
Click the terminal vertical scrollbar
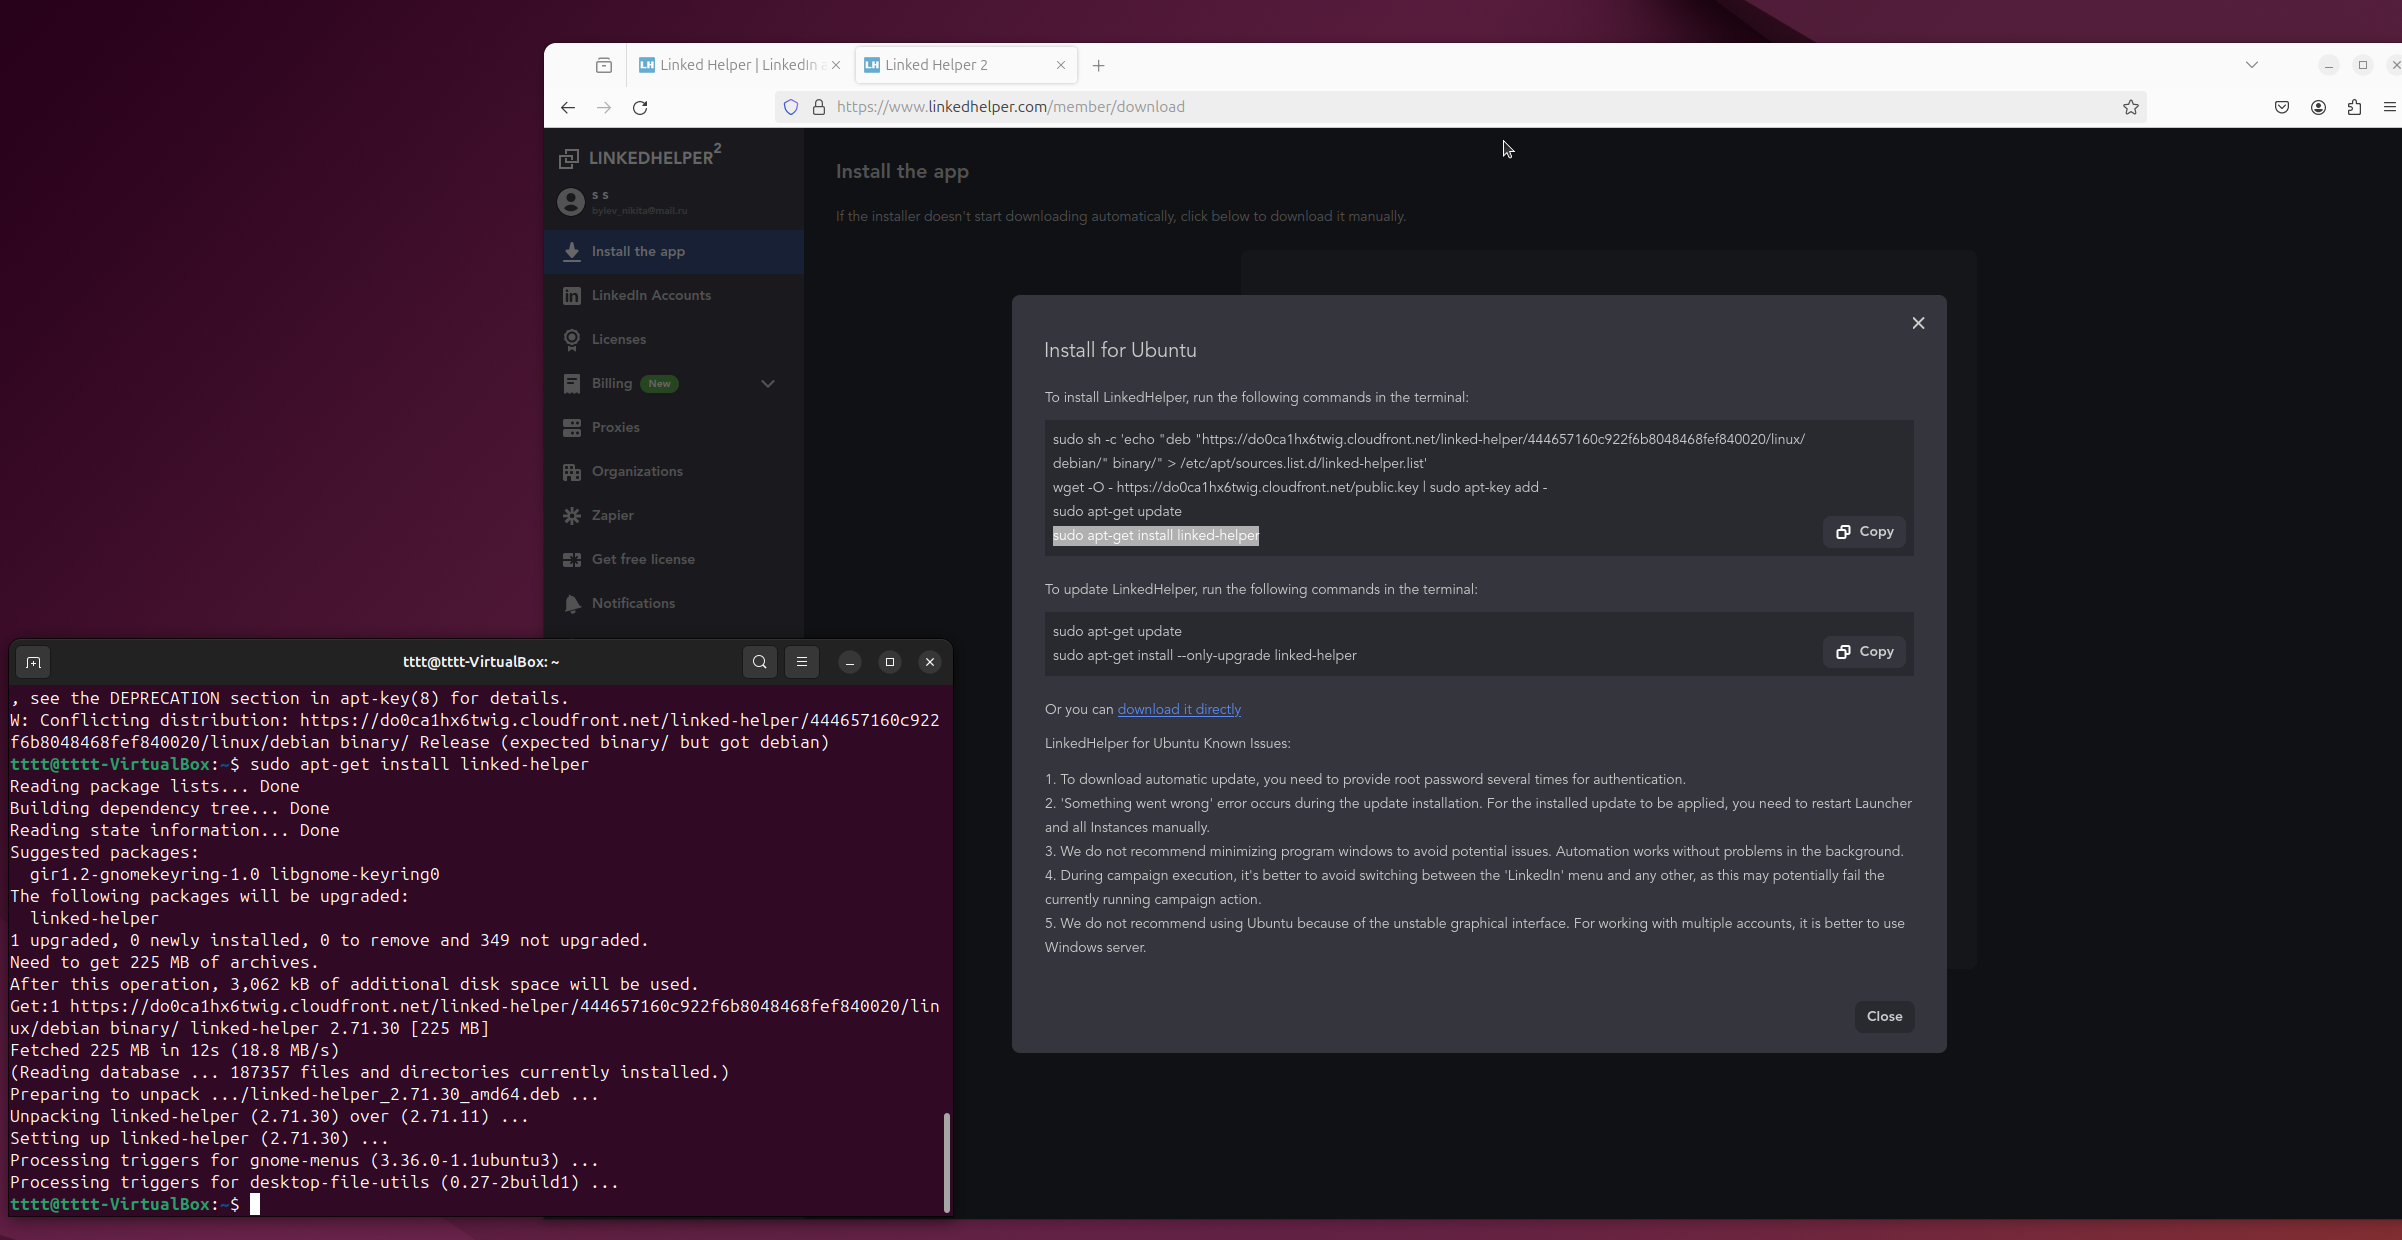coord(946,1162)
